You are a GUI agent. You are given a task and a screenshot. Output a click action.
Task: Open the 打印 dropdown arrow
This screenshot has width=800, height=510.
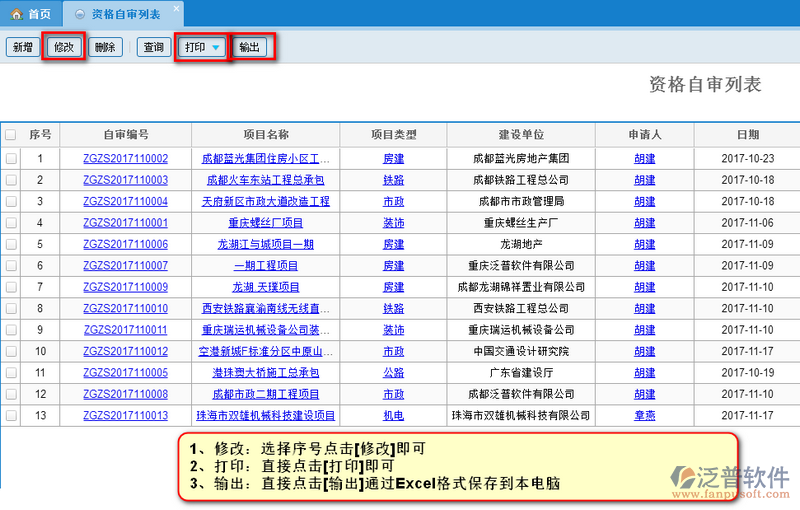point(216,48)
